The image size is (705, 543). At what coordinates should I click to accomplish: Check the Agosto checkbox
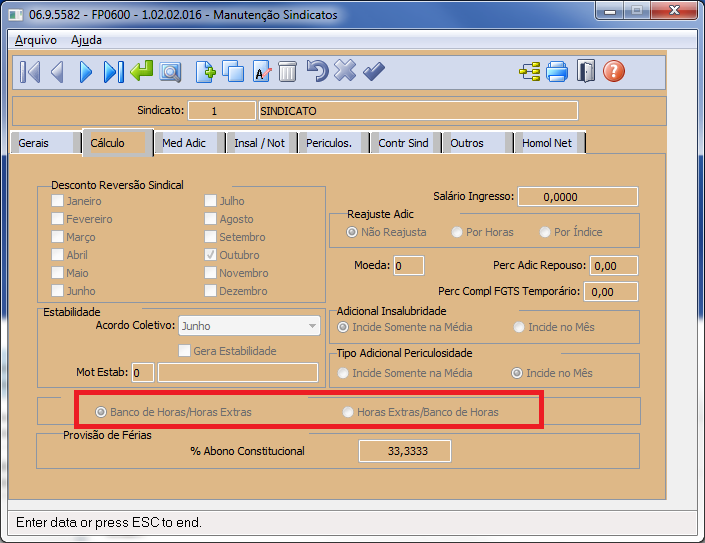click(210, 218)
